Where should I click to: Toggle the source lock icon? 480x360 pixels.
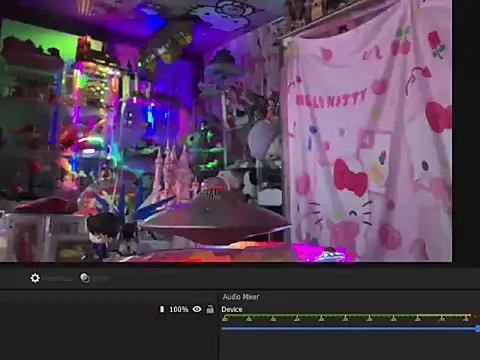point(210,309)
